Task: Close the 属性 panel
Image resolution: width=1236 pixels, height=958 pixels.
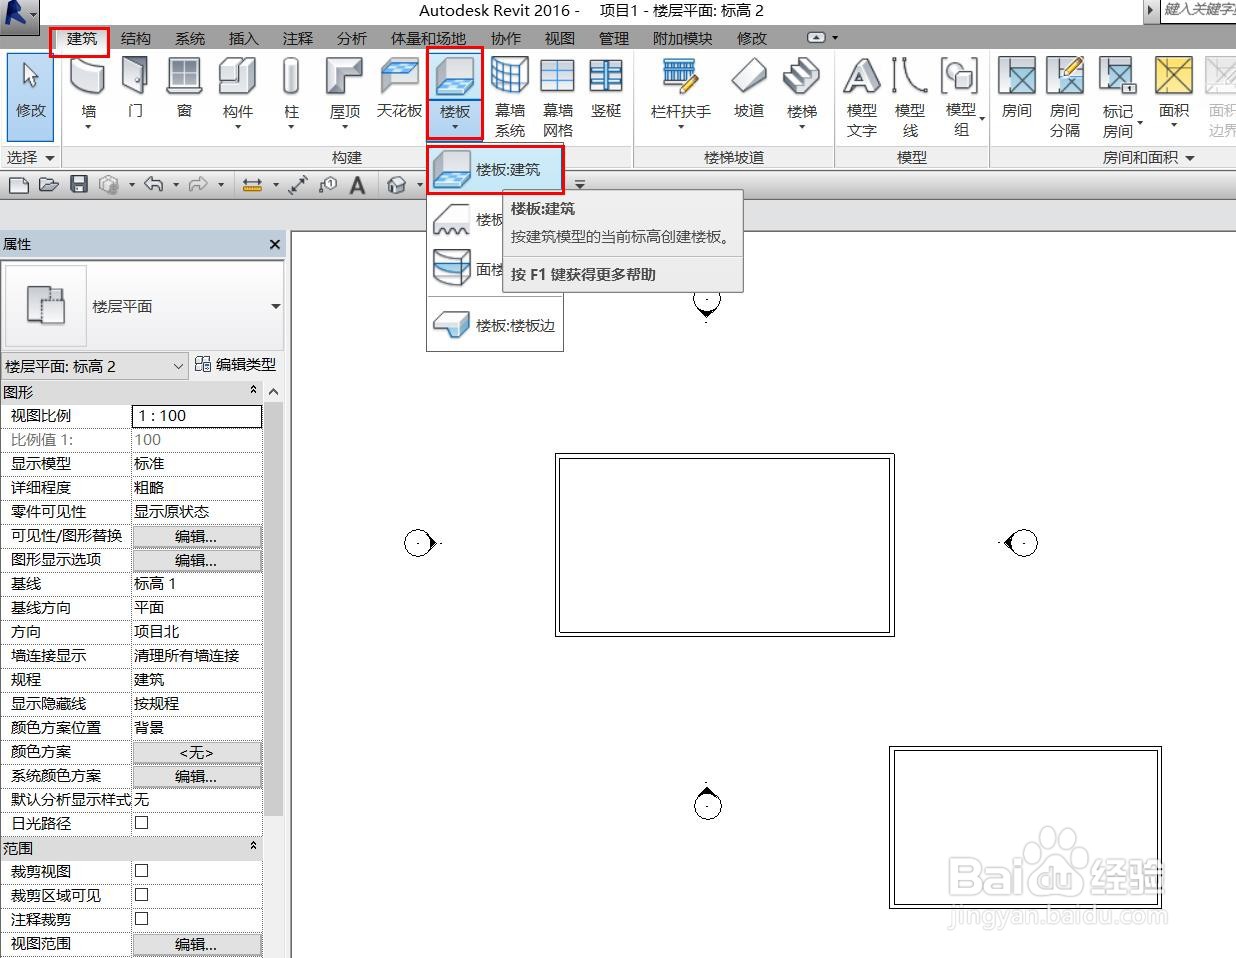Action: pyautogui.click(x=275, y=244)
